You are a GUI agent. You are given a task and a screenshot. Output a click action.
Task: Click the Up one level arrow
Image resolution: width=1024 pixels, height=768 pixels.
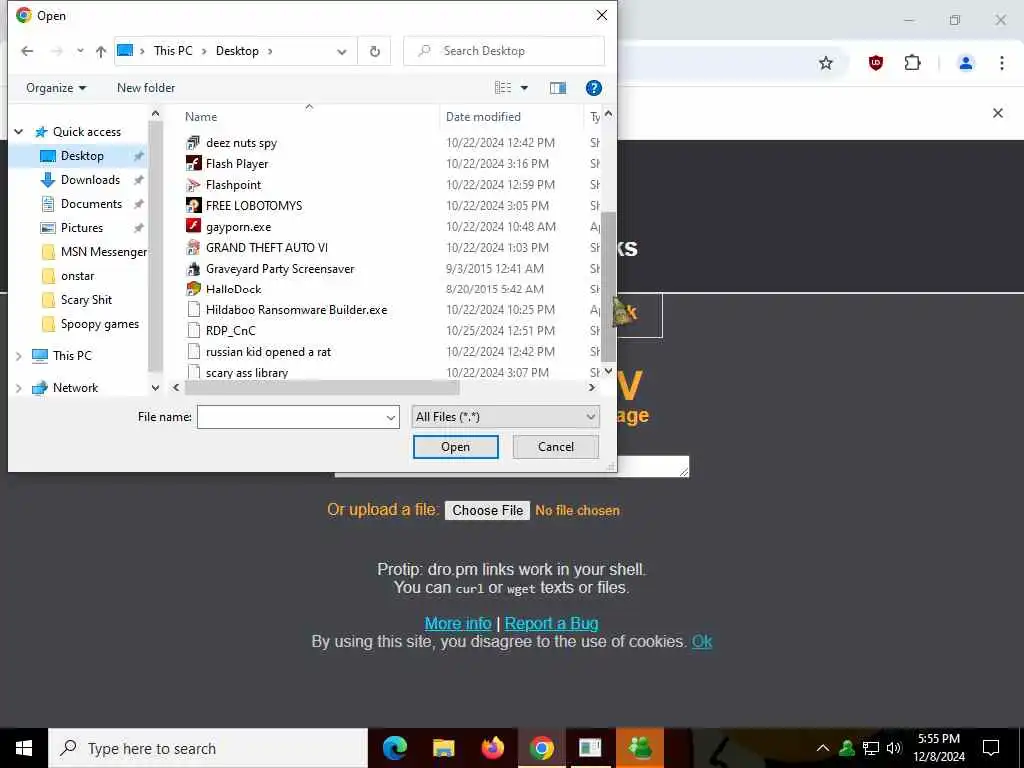point(101,51)
